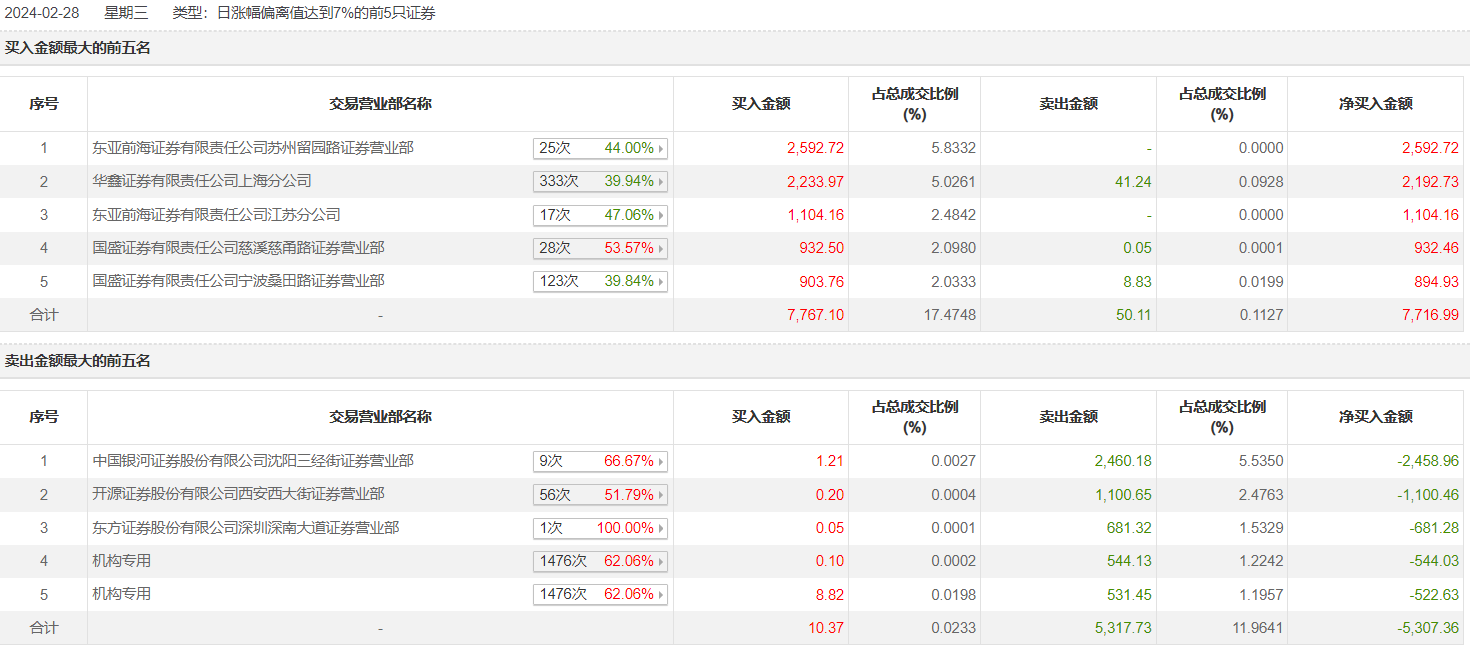The width and height of the screenshot is (1470, 649).
Task: Open the 1次 100.00% dropdown
Action: pyautogui.click(x=661, y=528)
